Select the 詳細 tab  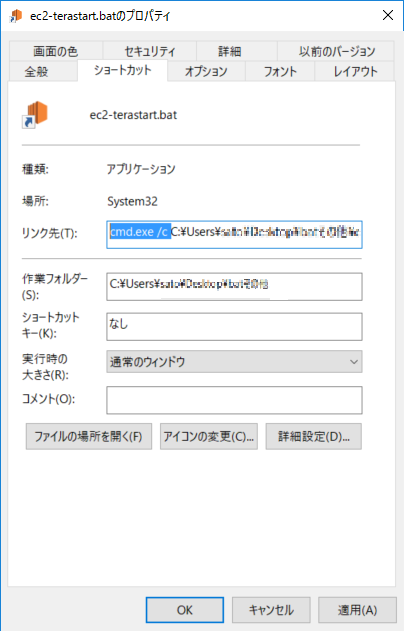click(230, 51)
